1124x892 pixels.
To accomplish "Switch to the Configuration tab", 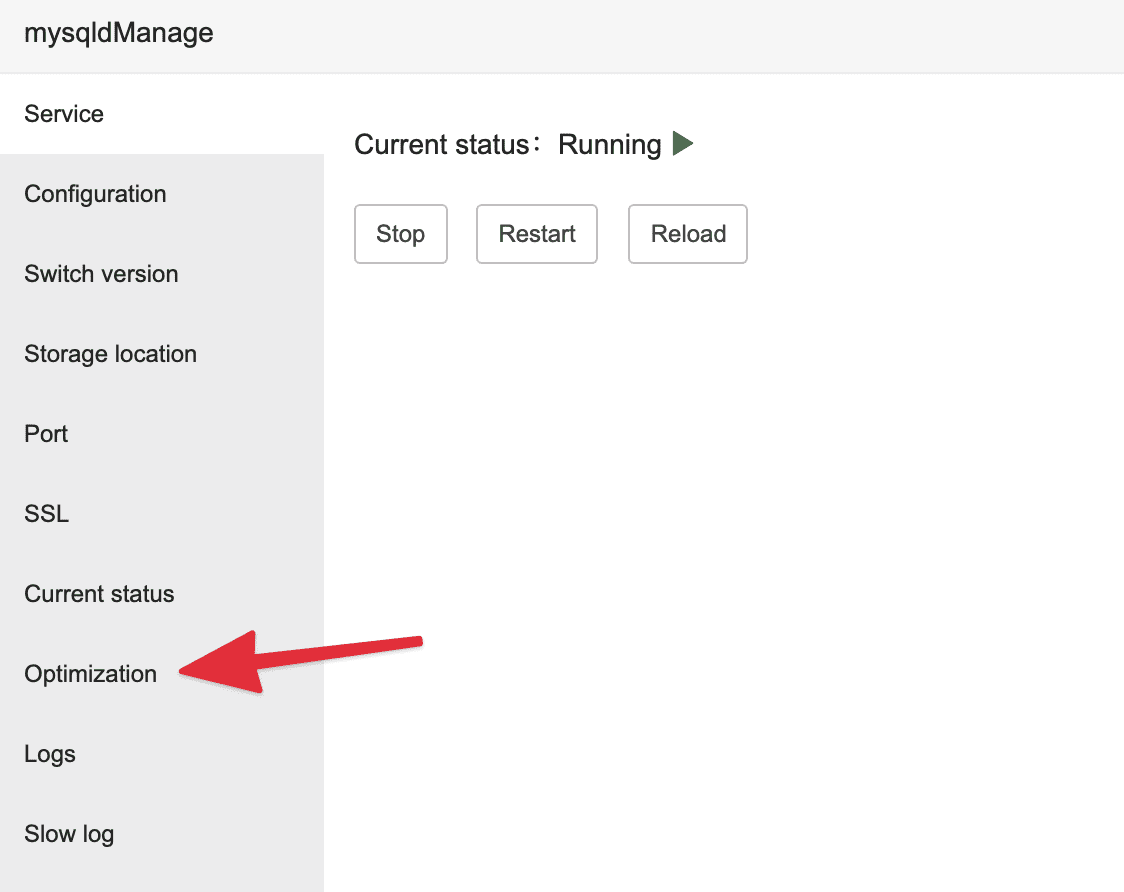I will (x=95, y=194).
